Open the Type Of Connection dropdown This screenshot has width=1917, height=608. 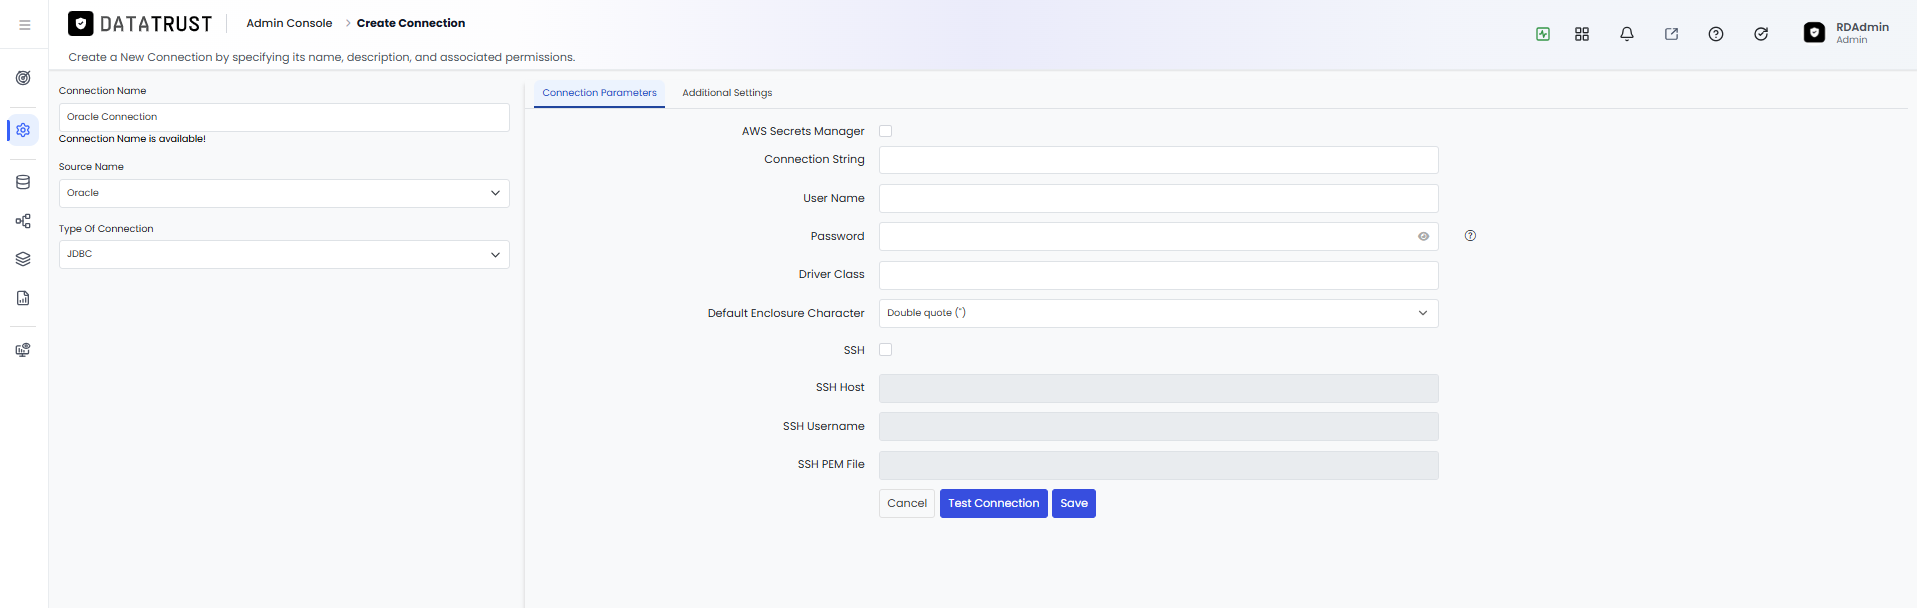pyautogui.click(x=284, y=254)
